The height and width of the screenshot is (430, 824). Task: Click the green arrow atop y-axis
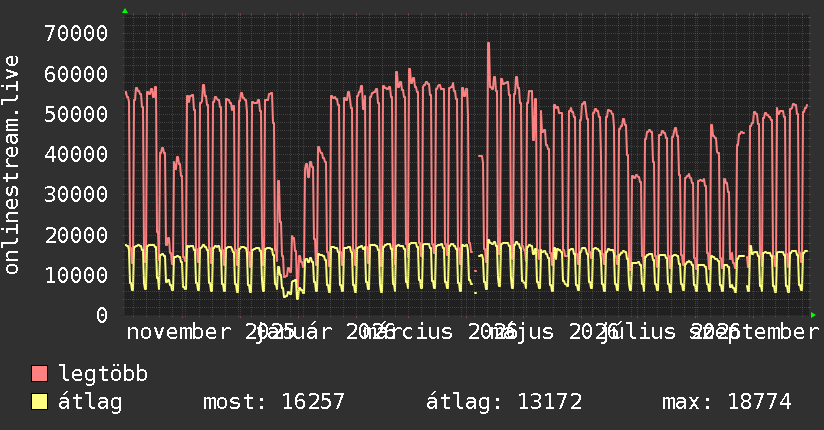pos(125,11)
